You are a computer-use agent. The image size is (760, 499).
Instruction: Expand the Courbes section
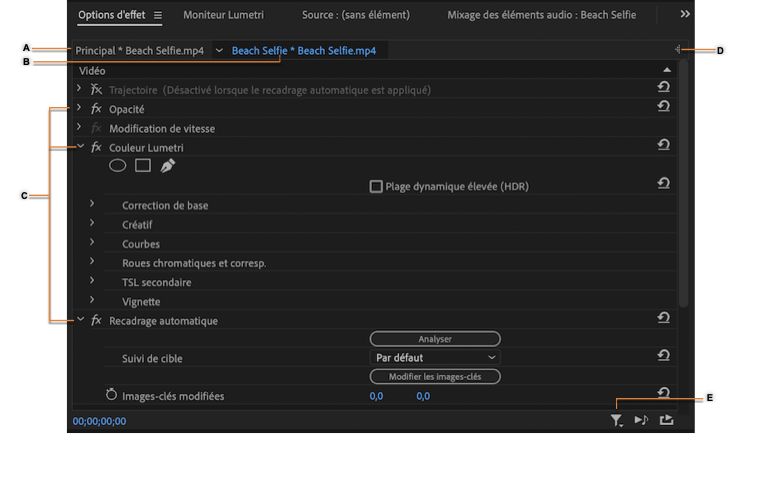(x=92, y=242)
